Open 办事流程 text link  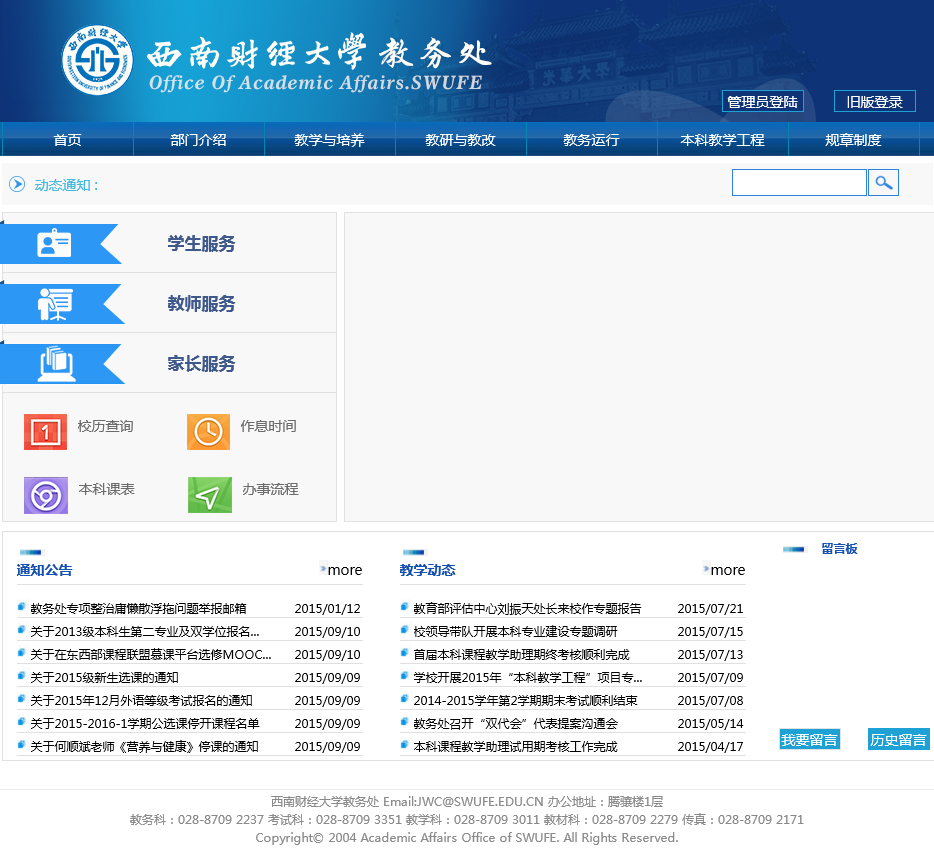tap(270, 489)
